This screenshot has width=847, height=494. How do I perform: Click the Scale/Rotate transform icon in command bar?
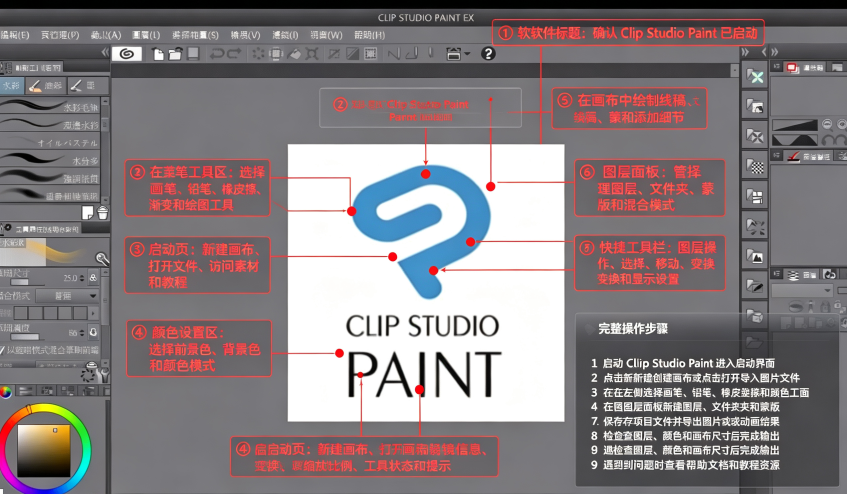coord(312,53)
